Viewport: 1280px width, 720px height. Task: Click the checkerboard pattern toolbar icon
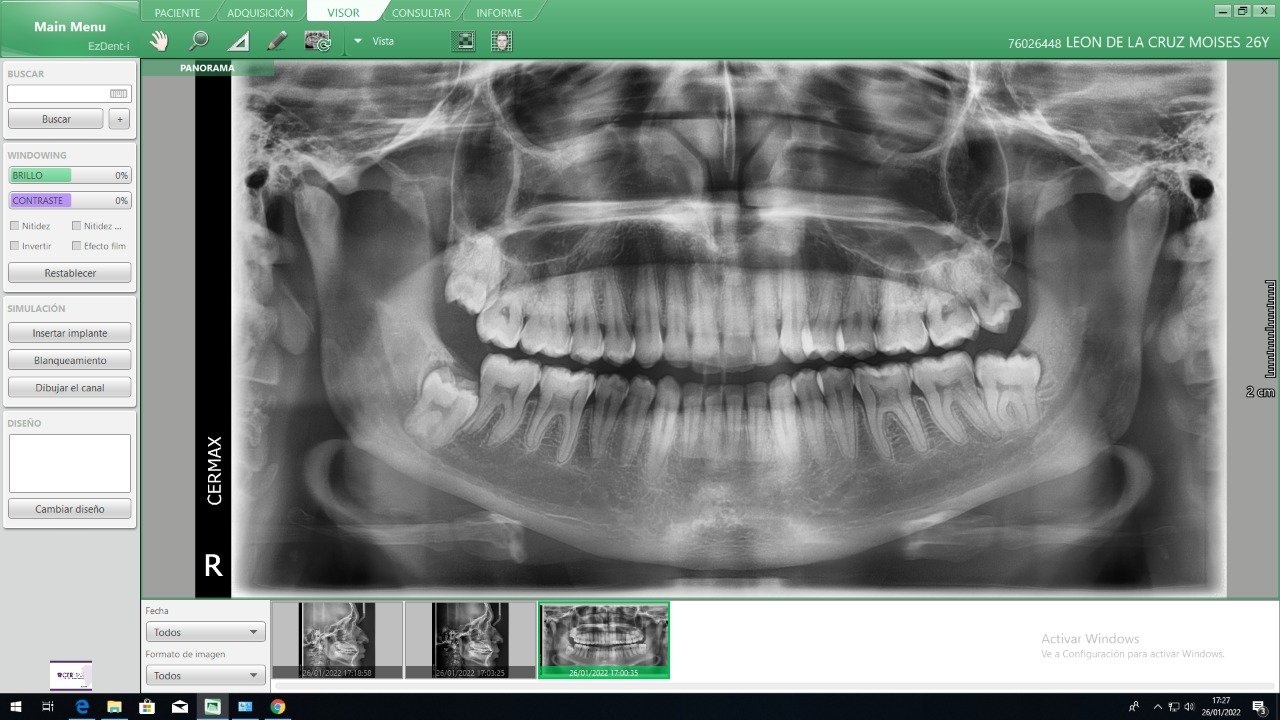[463, 41]
